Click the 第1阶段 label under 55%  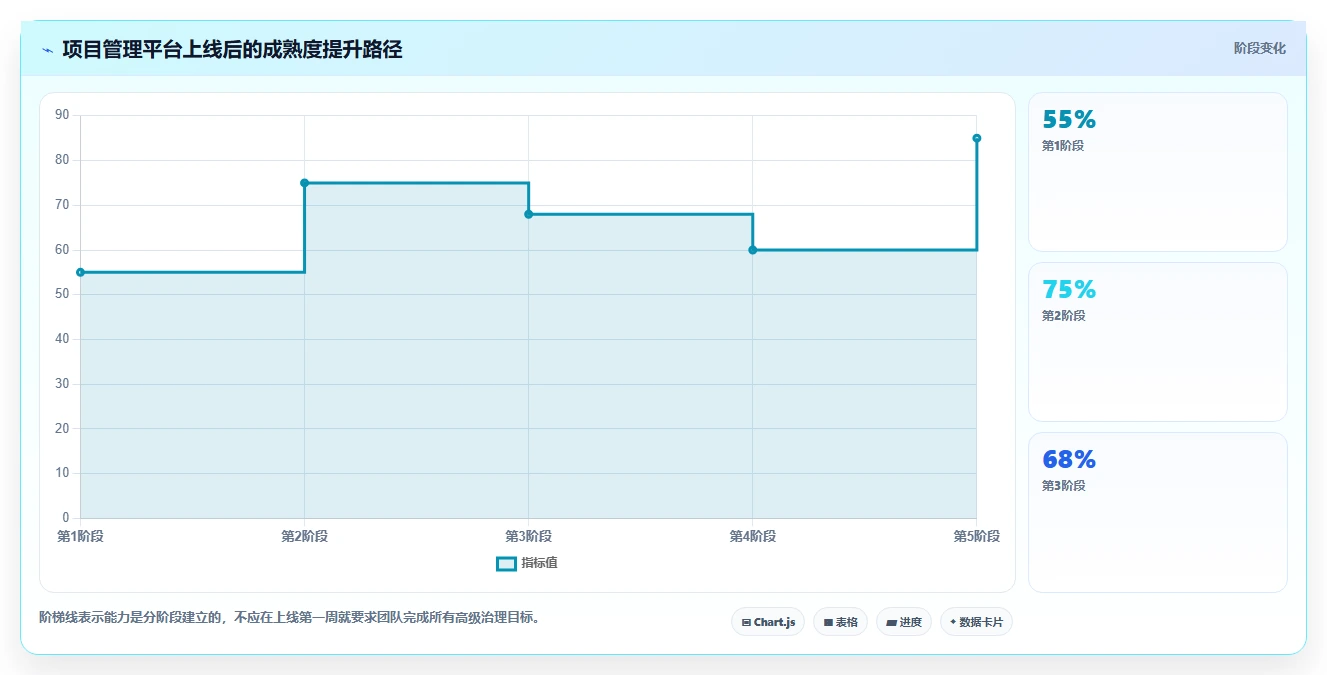coord(1063,146)
